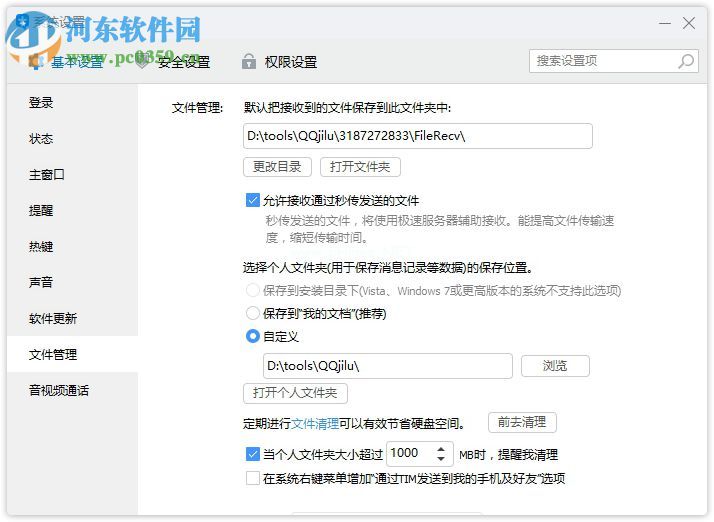Image resolution: width=714 pixels, height=522 pixels.
Task: Click the FileRecv folder path field
Action: [418, 136]
